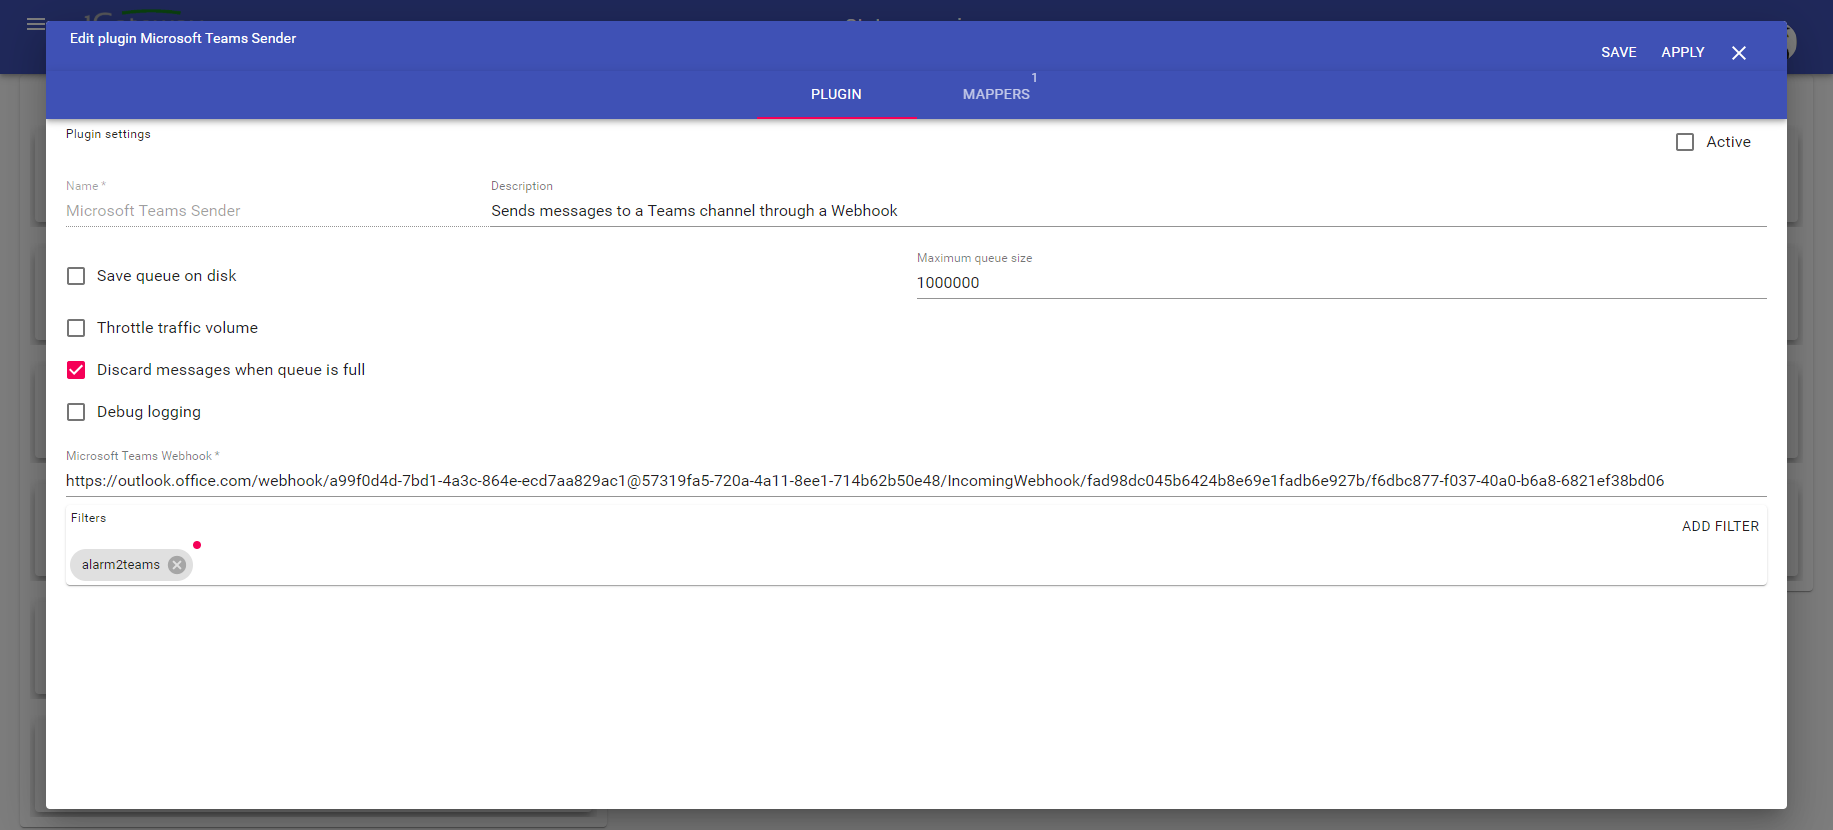
Task: Switch to the MAPPERS tab
Action: point(996,94)
